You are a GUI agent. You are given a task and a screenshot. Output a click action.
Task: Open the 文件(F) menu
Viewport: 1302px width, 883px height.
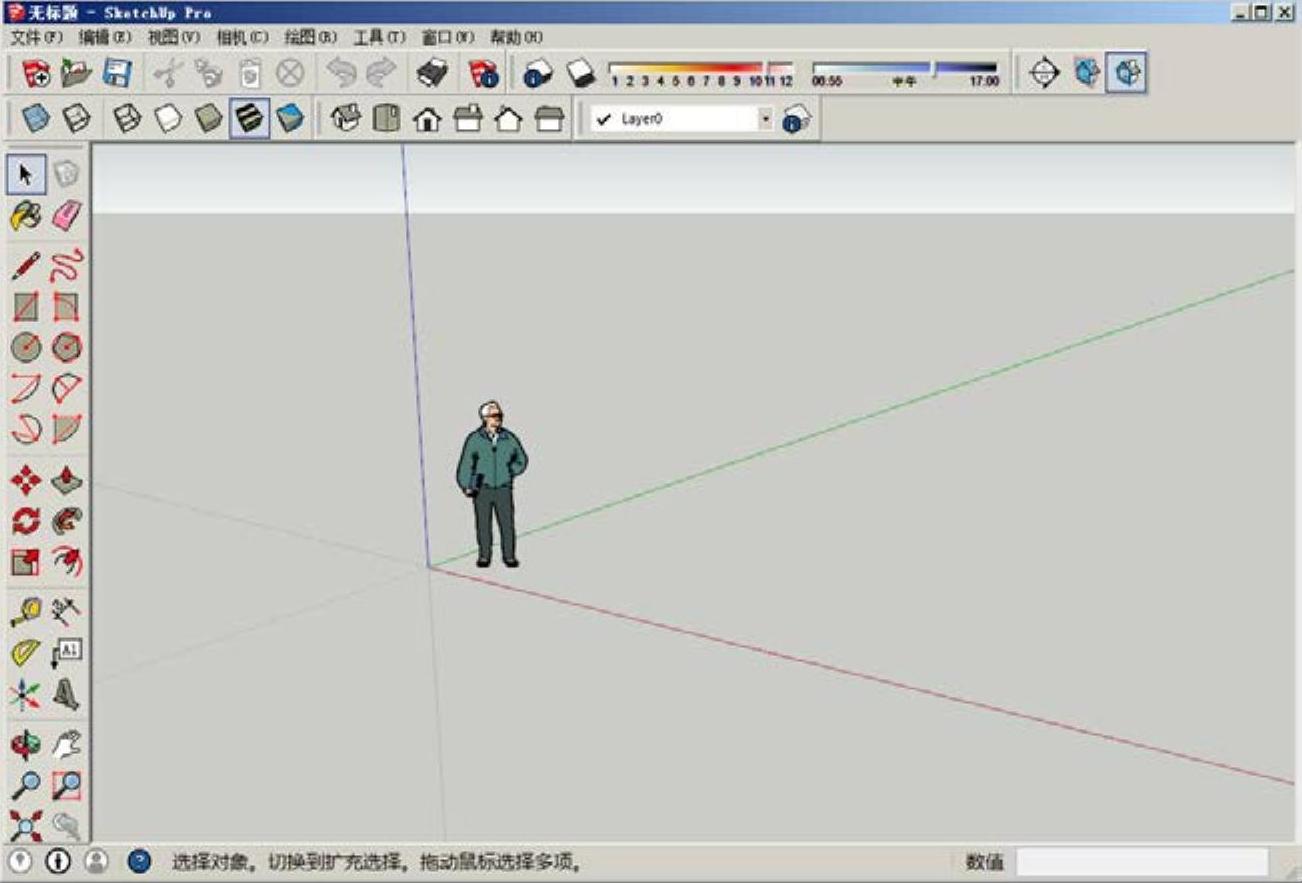coord(37,37)
